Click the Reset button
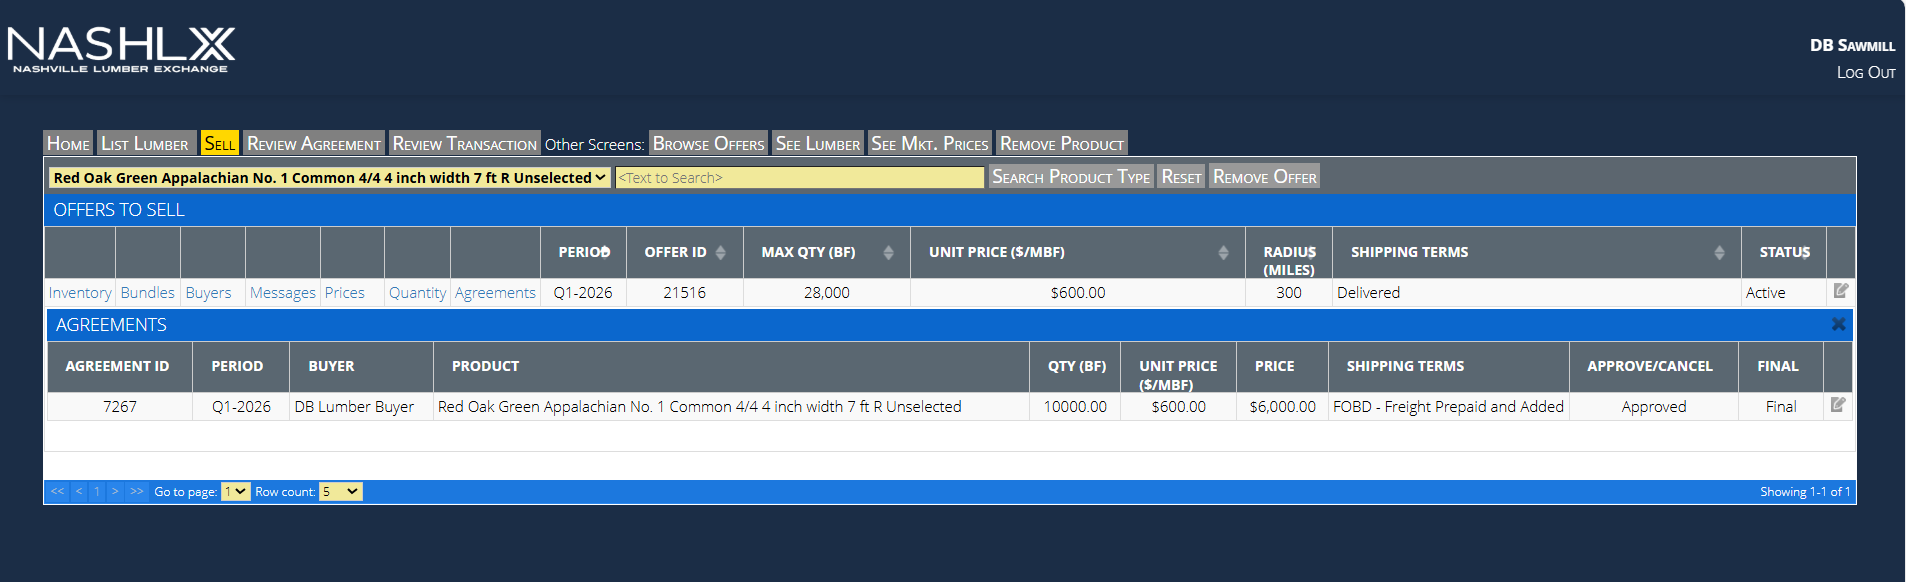Screen dimensions: 1906x582 (x=1181, y=176)
